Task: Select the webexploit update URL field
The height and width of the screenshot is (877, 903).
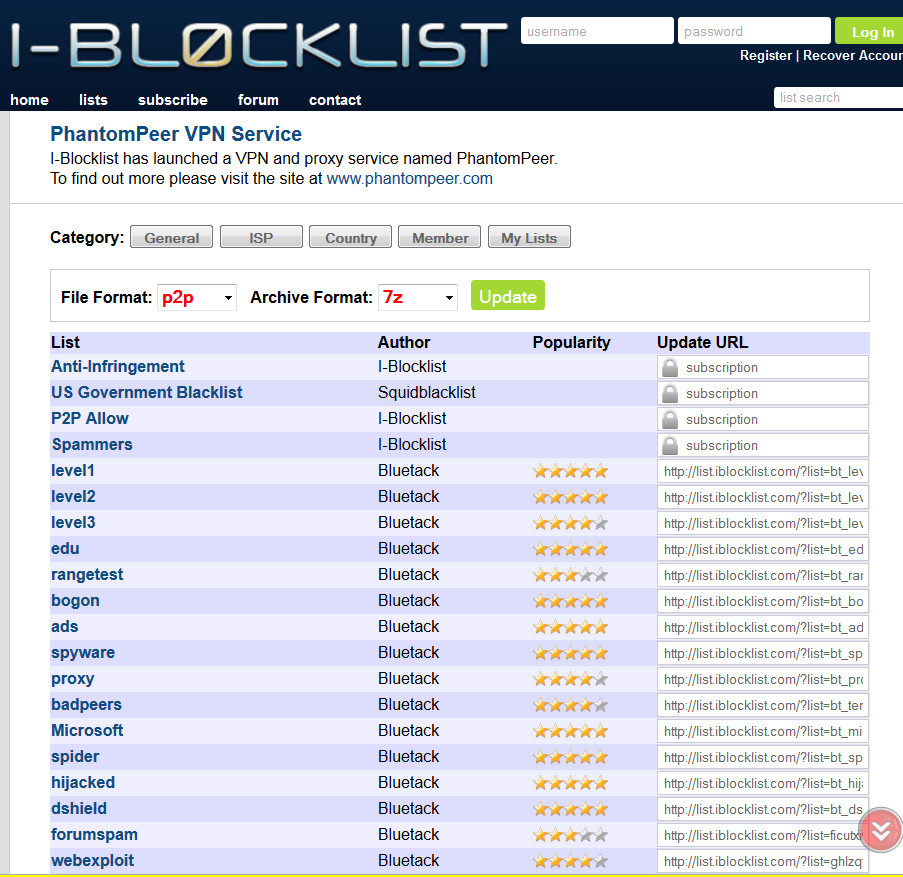Action: point(762,861)
